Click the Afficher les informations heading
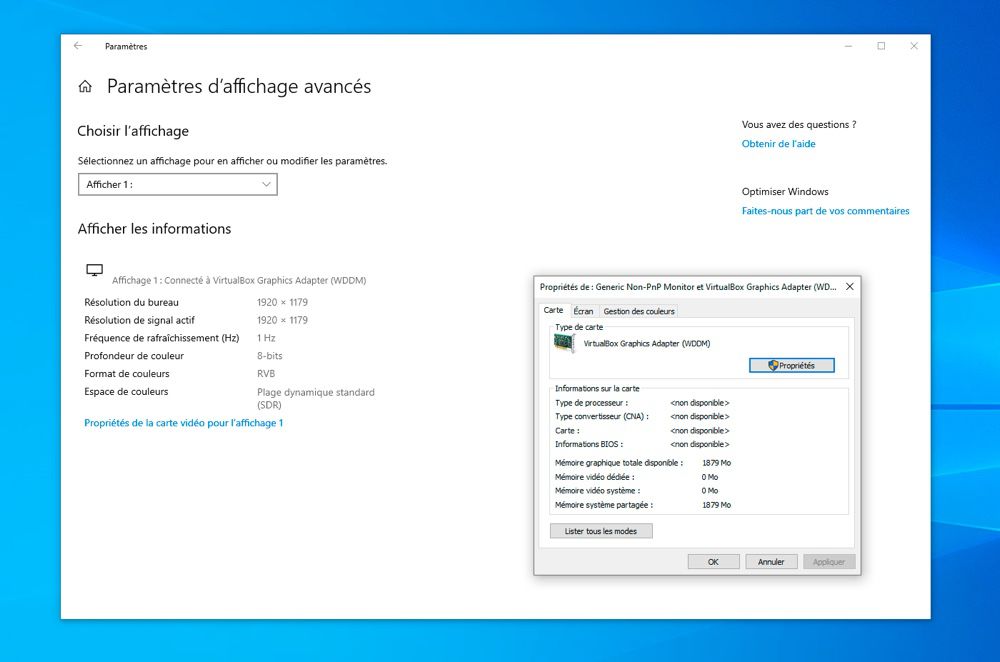The height and width of the screenshot is (662, 1000). [154, 229]
